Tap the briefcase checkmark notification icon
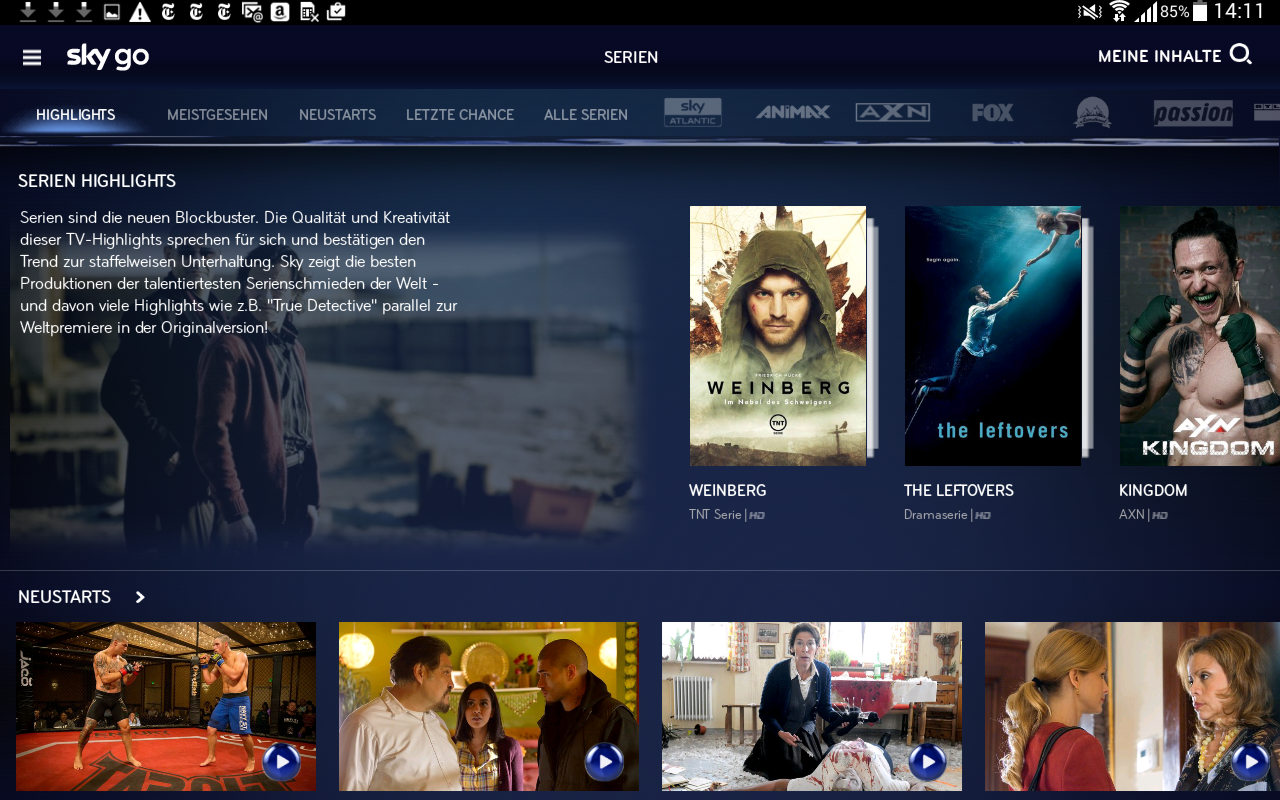Image resolution: width=1280 pixels, height=800 pixels. pos(336,12)
